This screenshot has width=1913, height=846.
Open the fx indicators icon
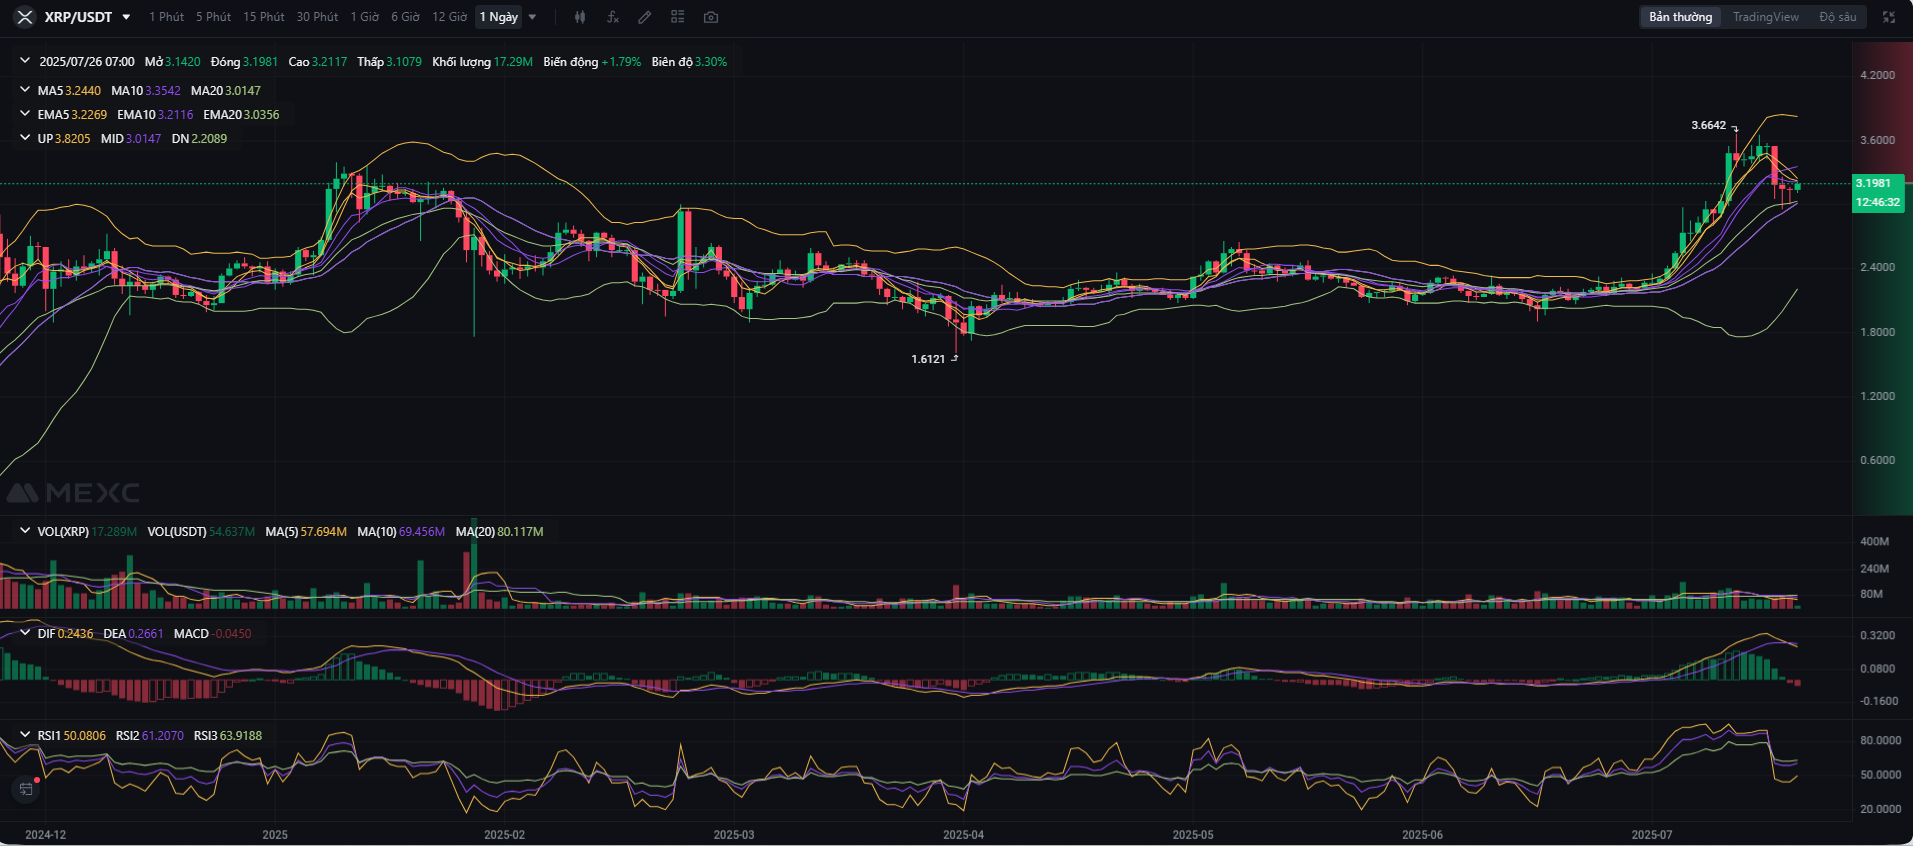[613, 17]
